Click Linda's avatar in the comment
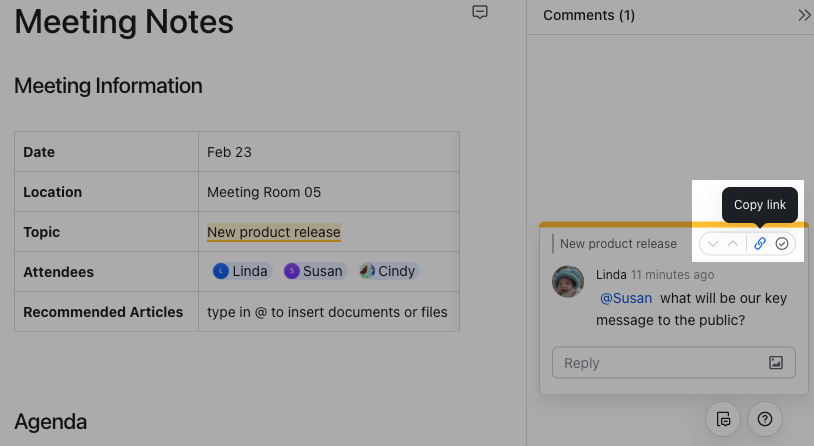Viewport: 814px width, 446px height. [568, 281]
